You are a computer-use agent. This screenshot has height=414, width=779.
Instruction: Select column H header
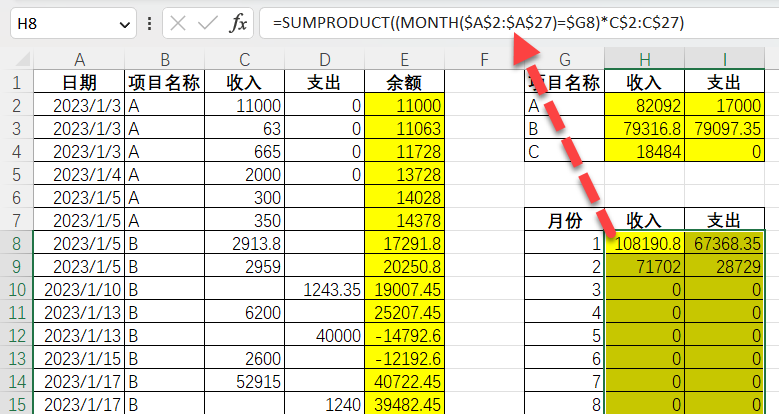click(644, 60)
